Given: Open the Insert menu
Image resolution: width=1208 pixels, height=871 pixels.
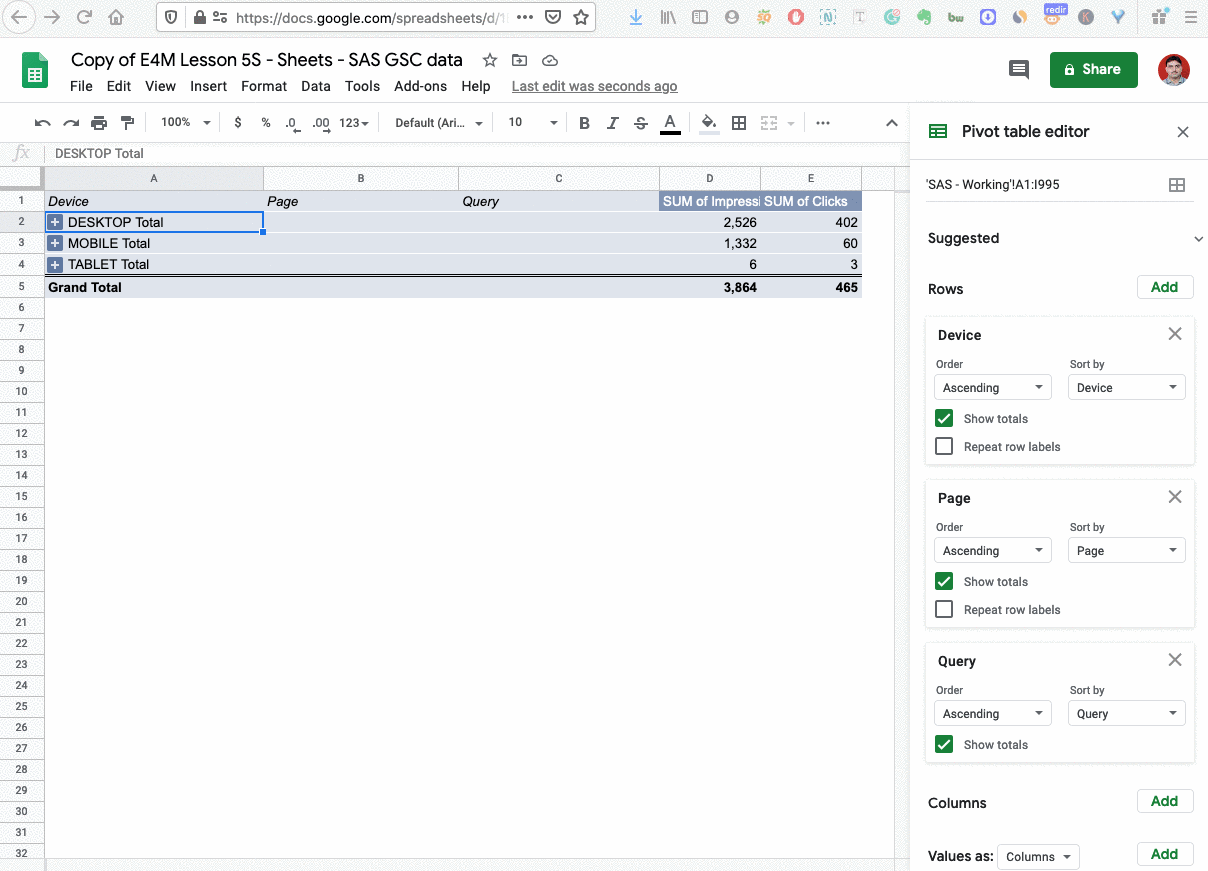Looking at the screenshot, I should pyautogui.click(x=208, y=86).
